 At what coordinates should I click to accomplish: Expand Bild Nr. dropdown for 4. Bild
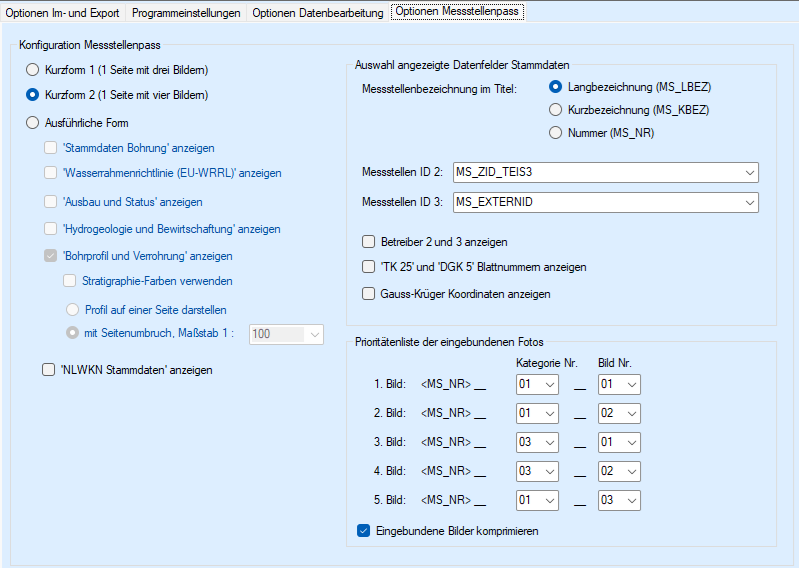point(619,472)
